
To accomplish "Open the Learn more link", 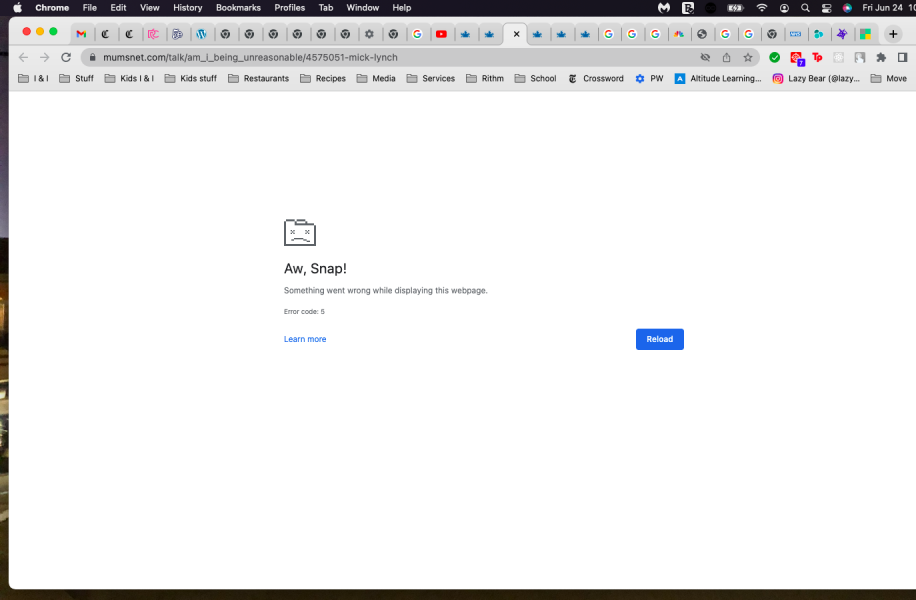I will pos(305,339).
